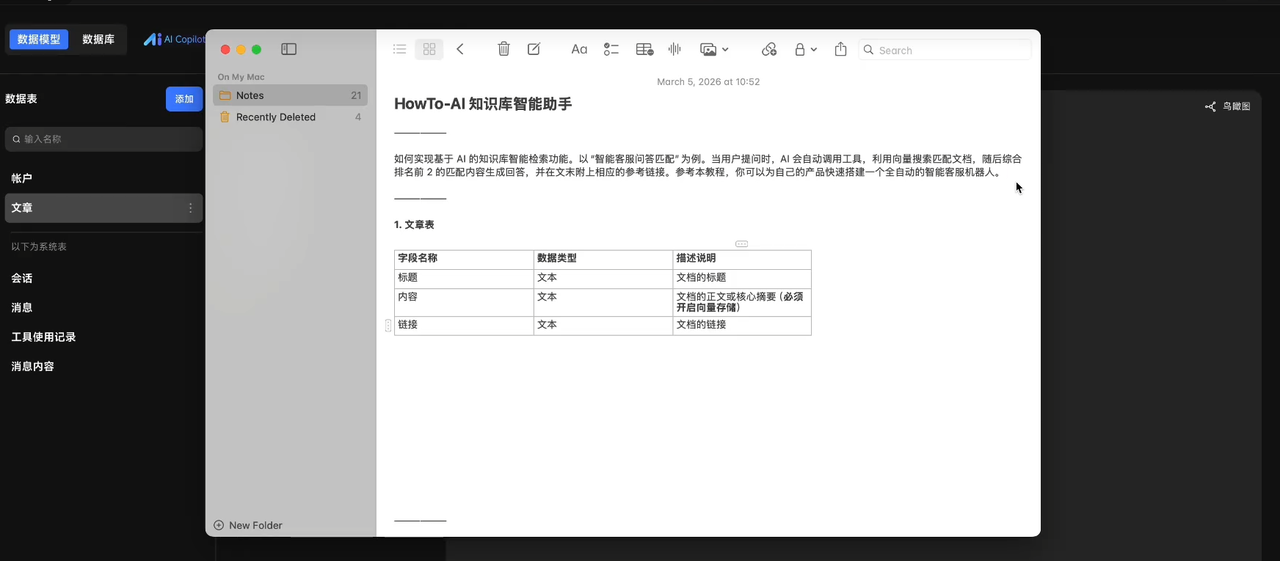Click the 字段名称 header cell

[x=464, y=258]
